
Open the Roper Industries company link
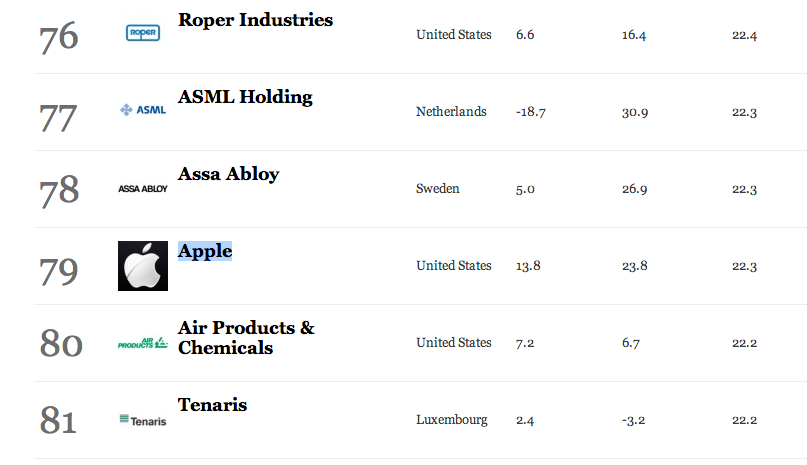[255, 20]
